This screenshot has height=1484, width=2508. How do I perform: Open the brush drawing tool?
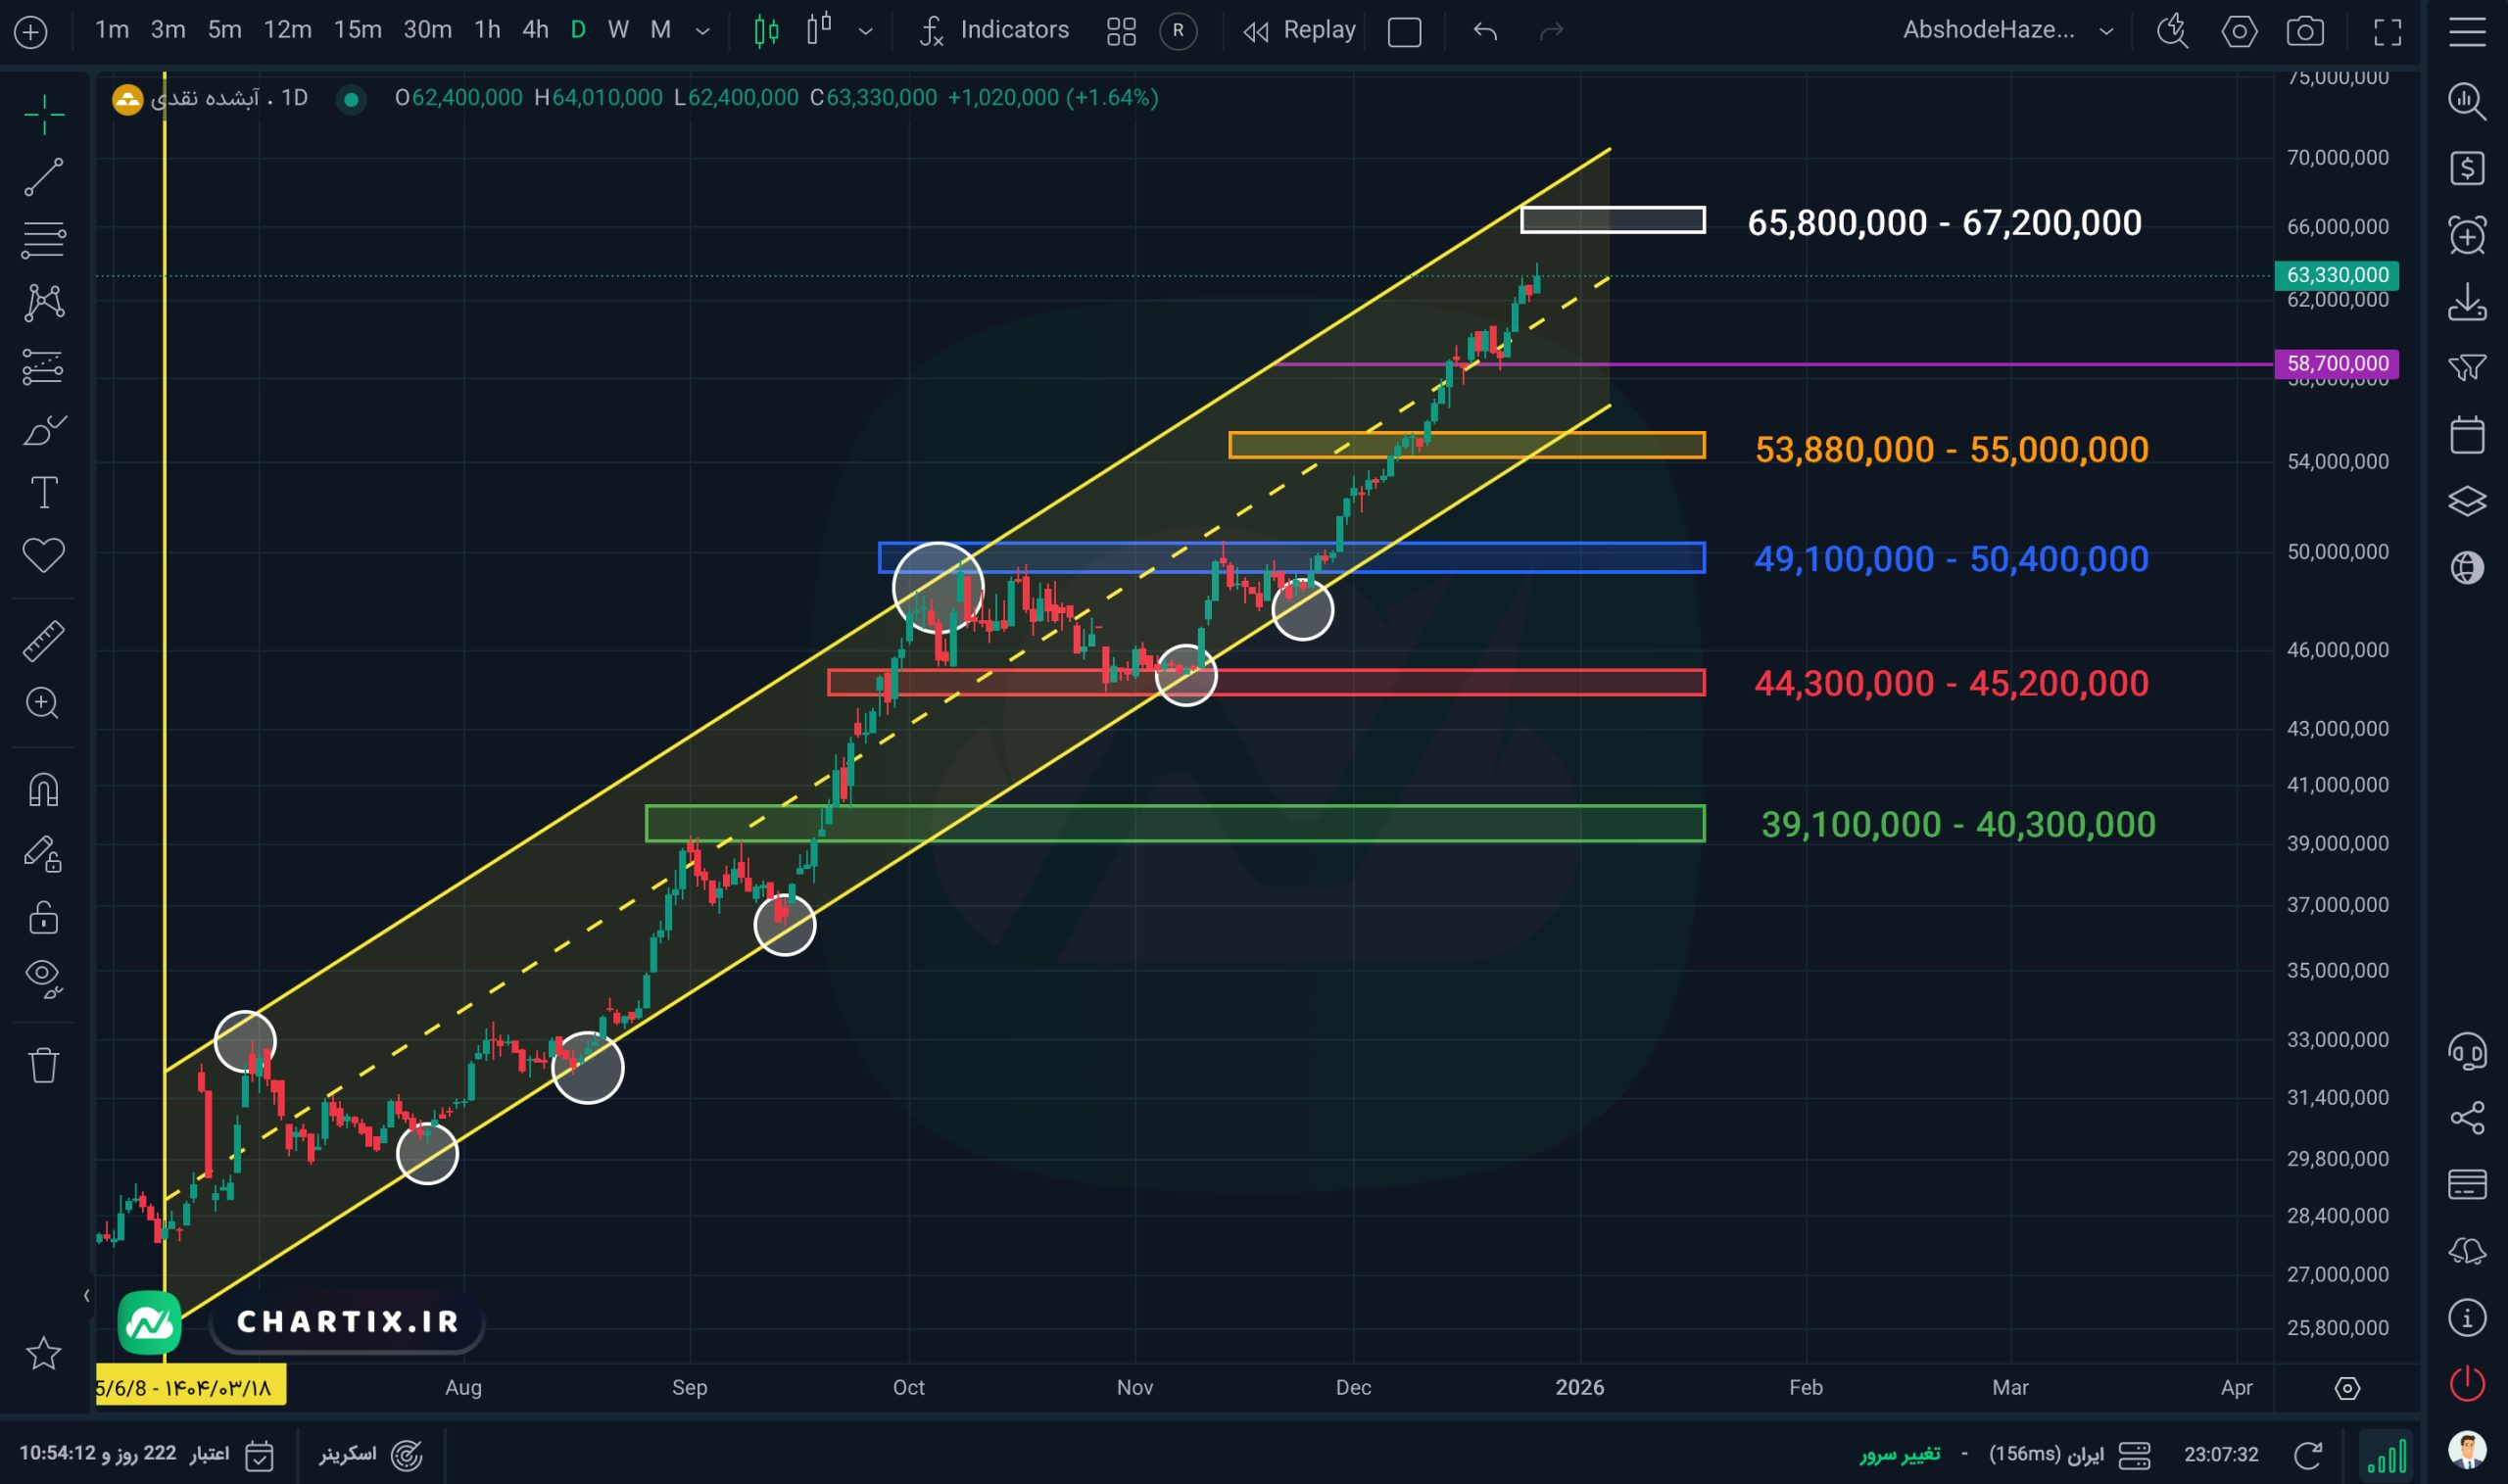click(x=43, y=430)
